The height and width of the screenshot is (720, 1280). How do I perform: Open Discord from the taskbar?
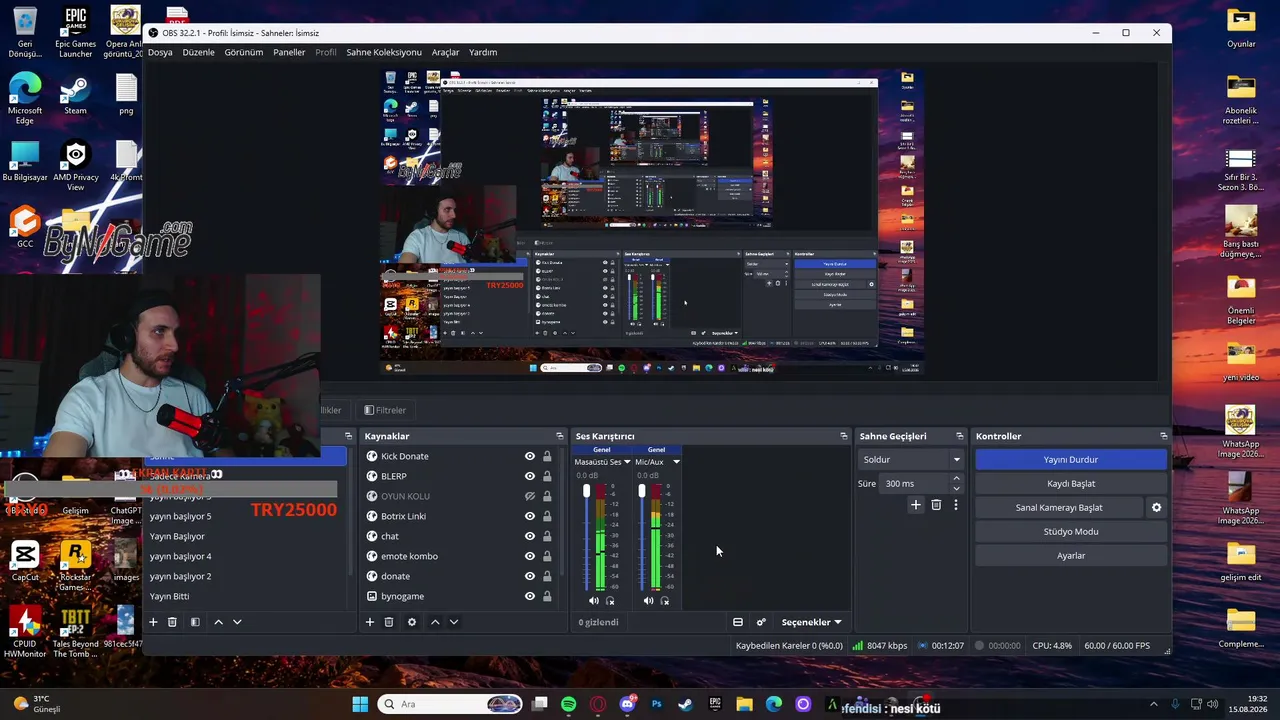tap(627, 704)
